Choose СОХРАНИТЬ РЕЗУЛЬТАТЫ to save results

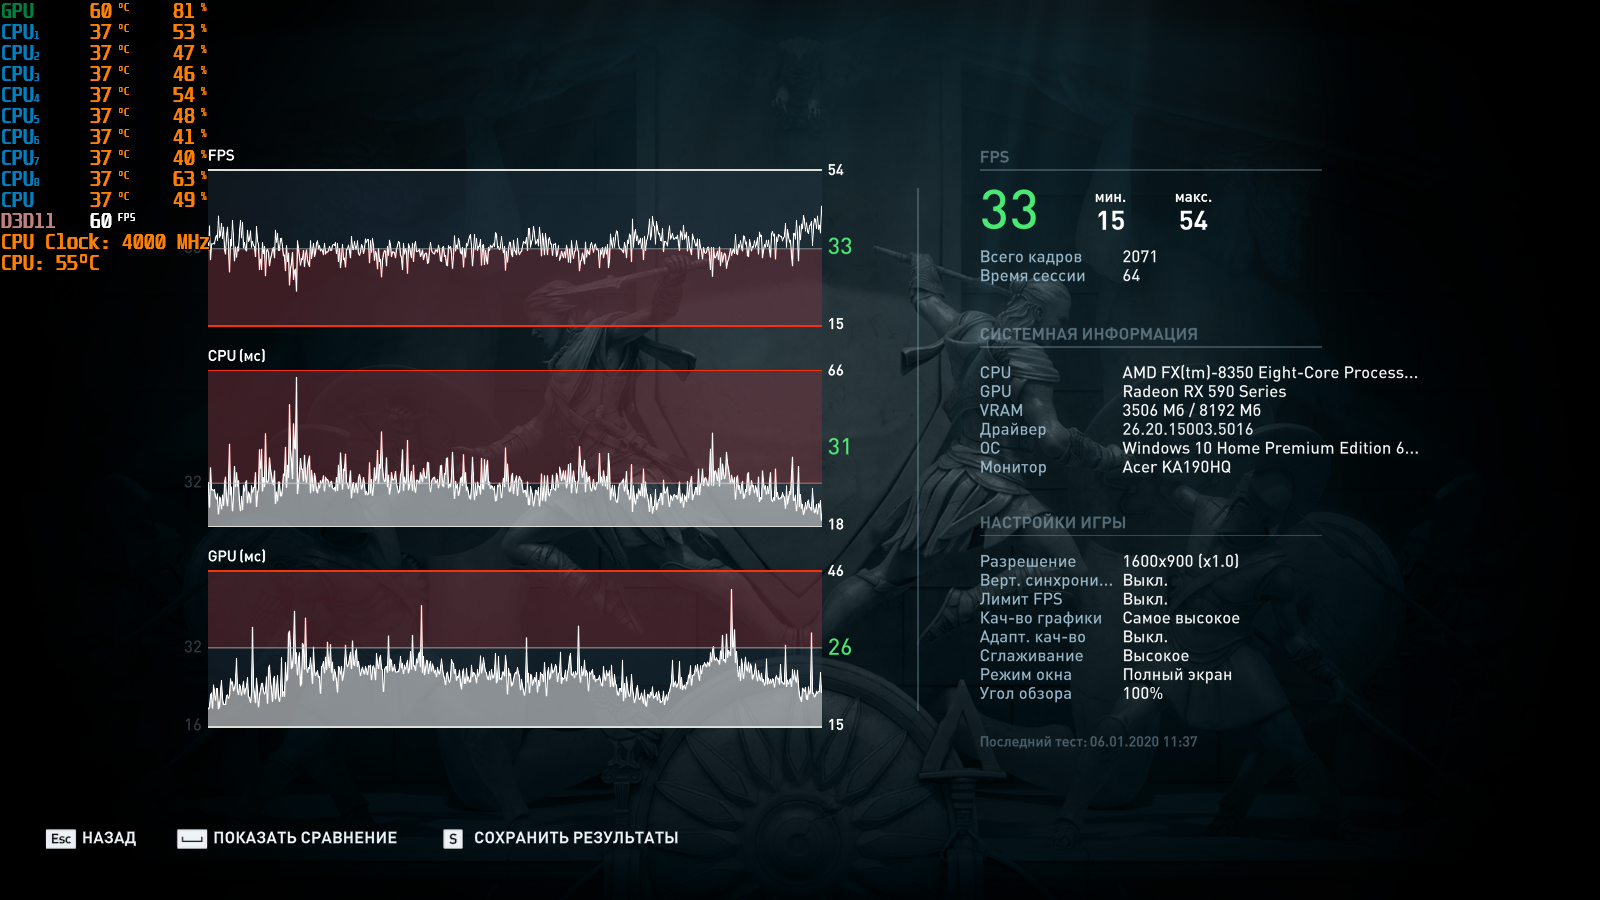tap(576, 838)
